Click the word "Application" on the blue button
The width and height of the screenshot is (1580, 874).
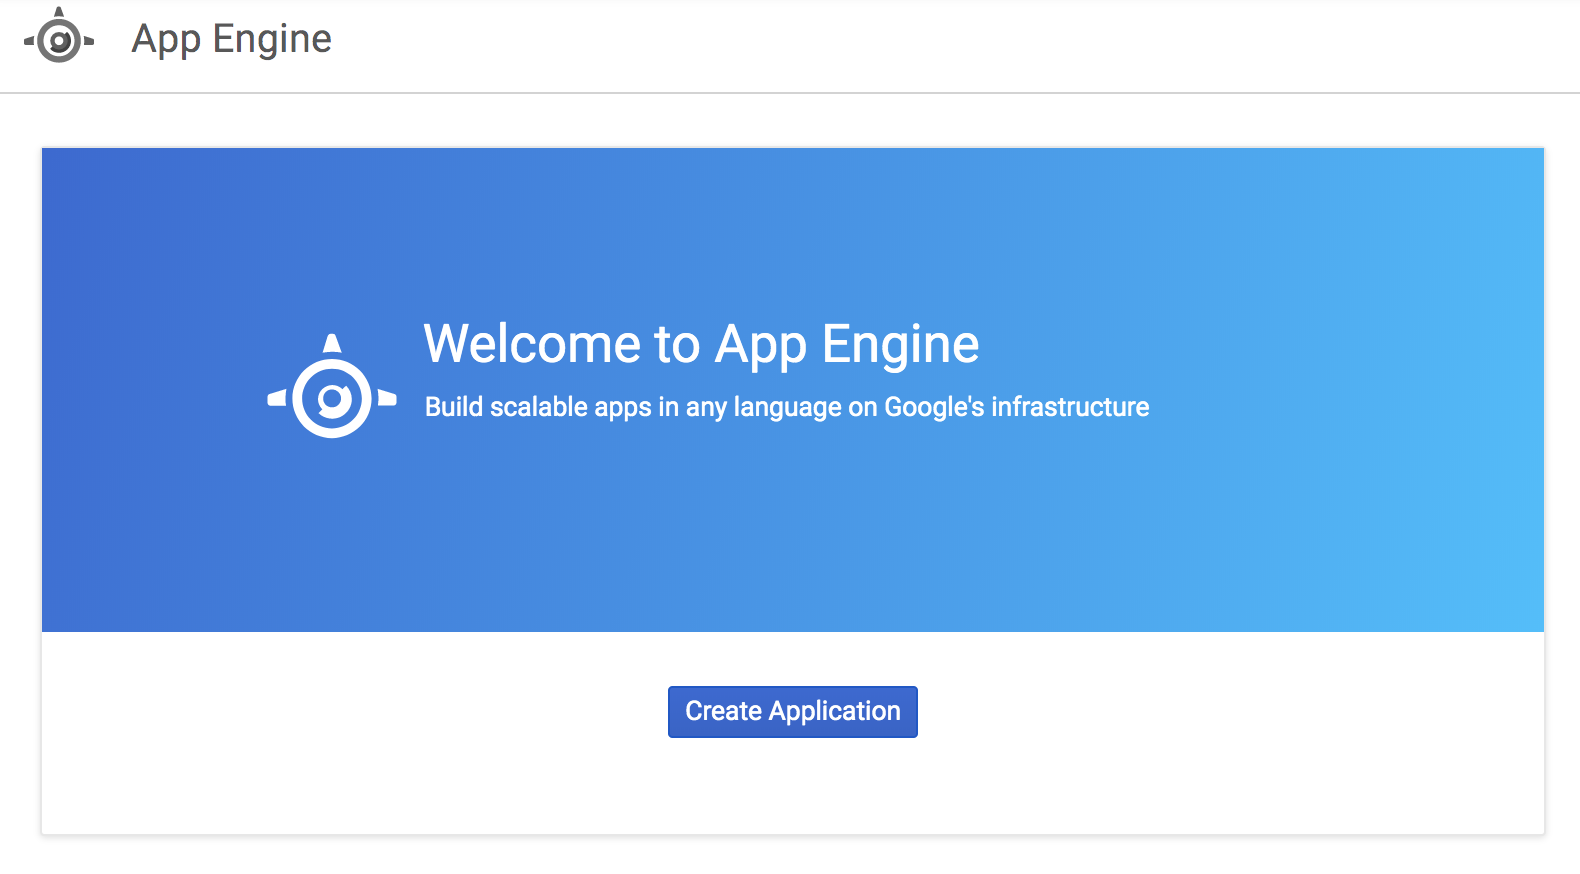point(835,712)
